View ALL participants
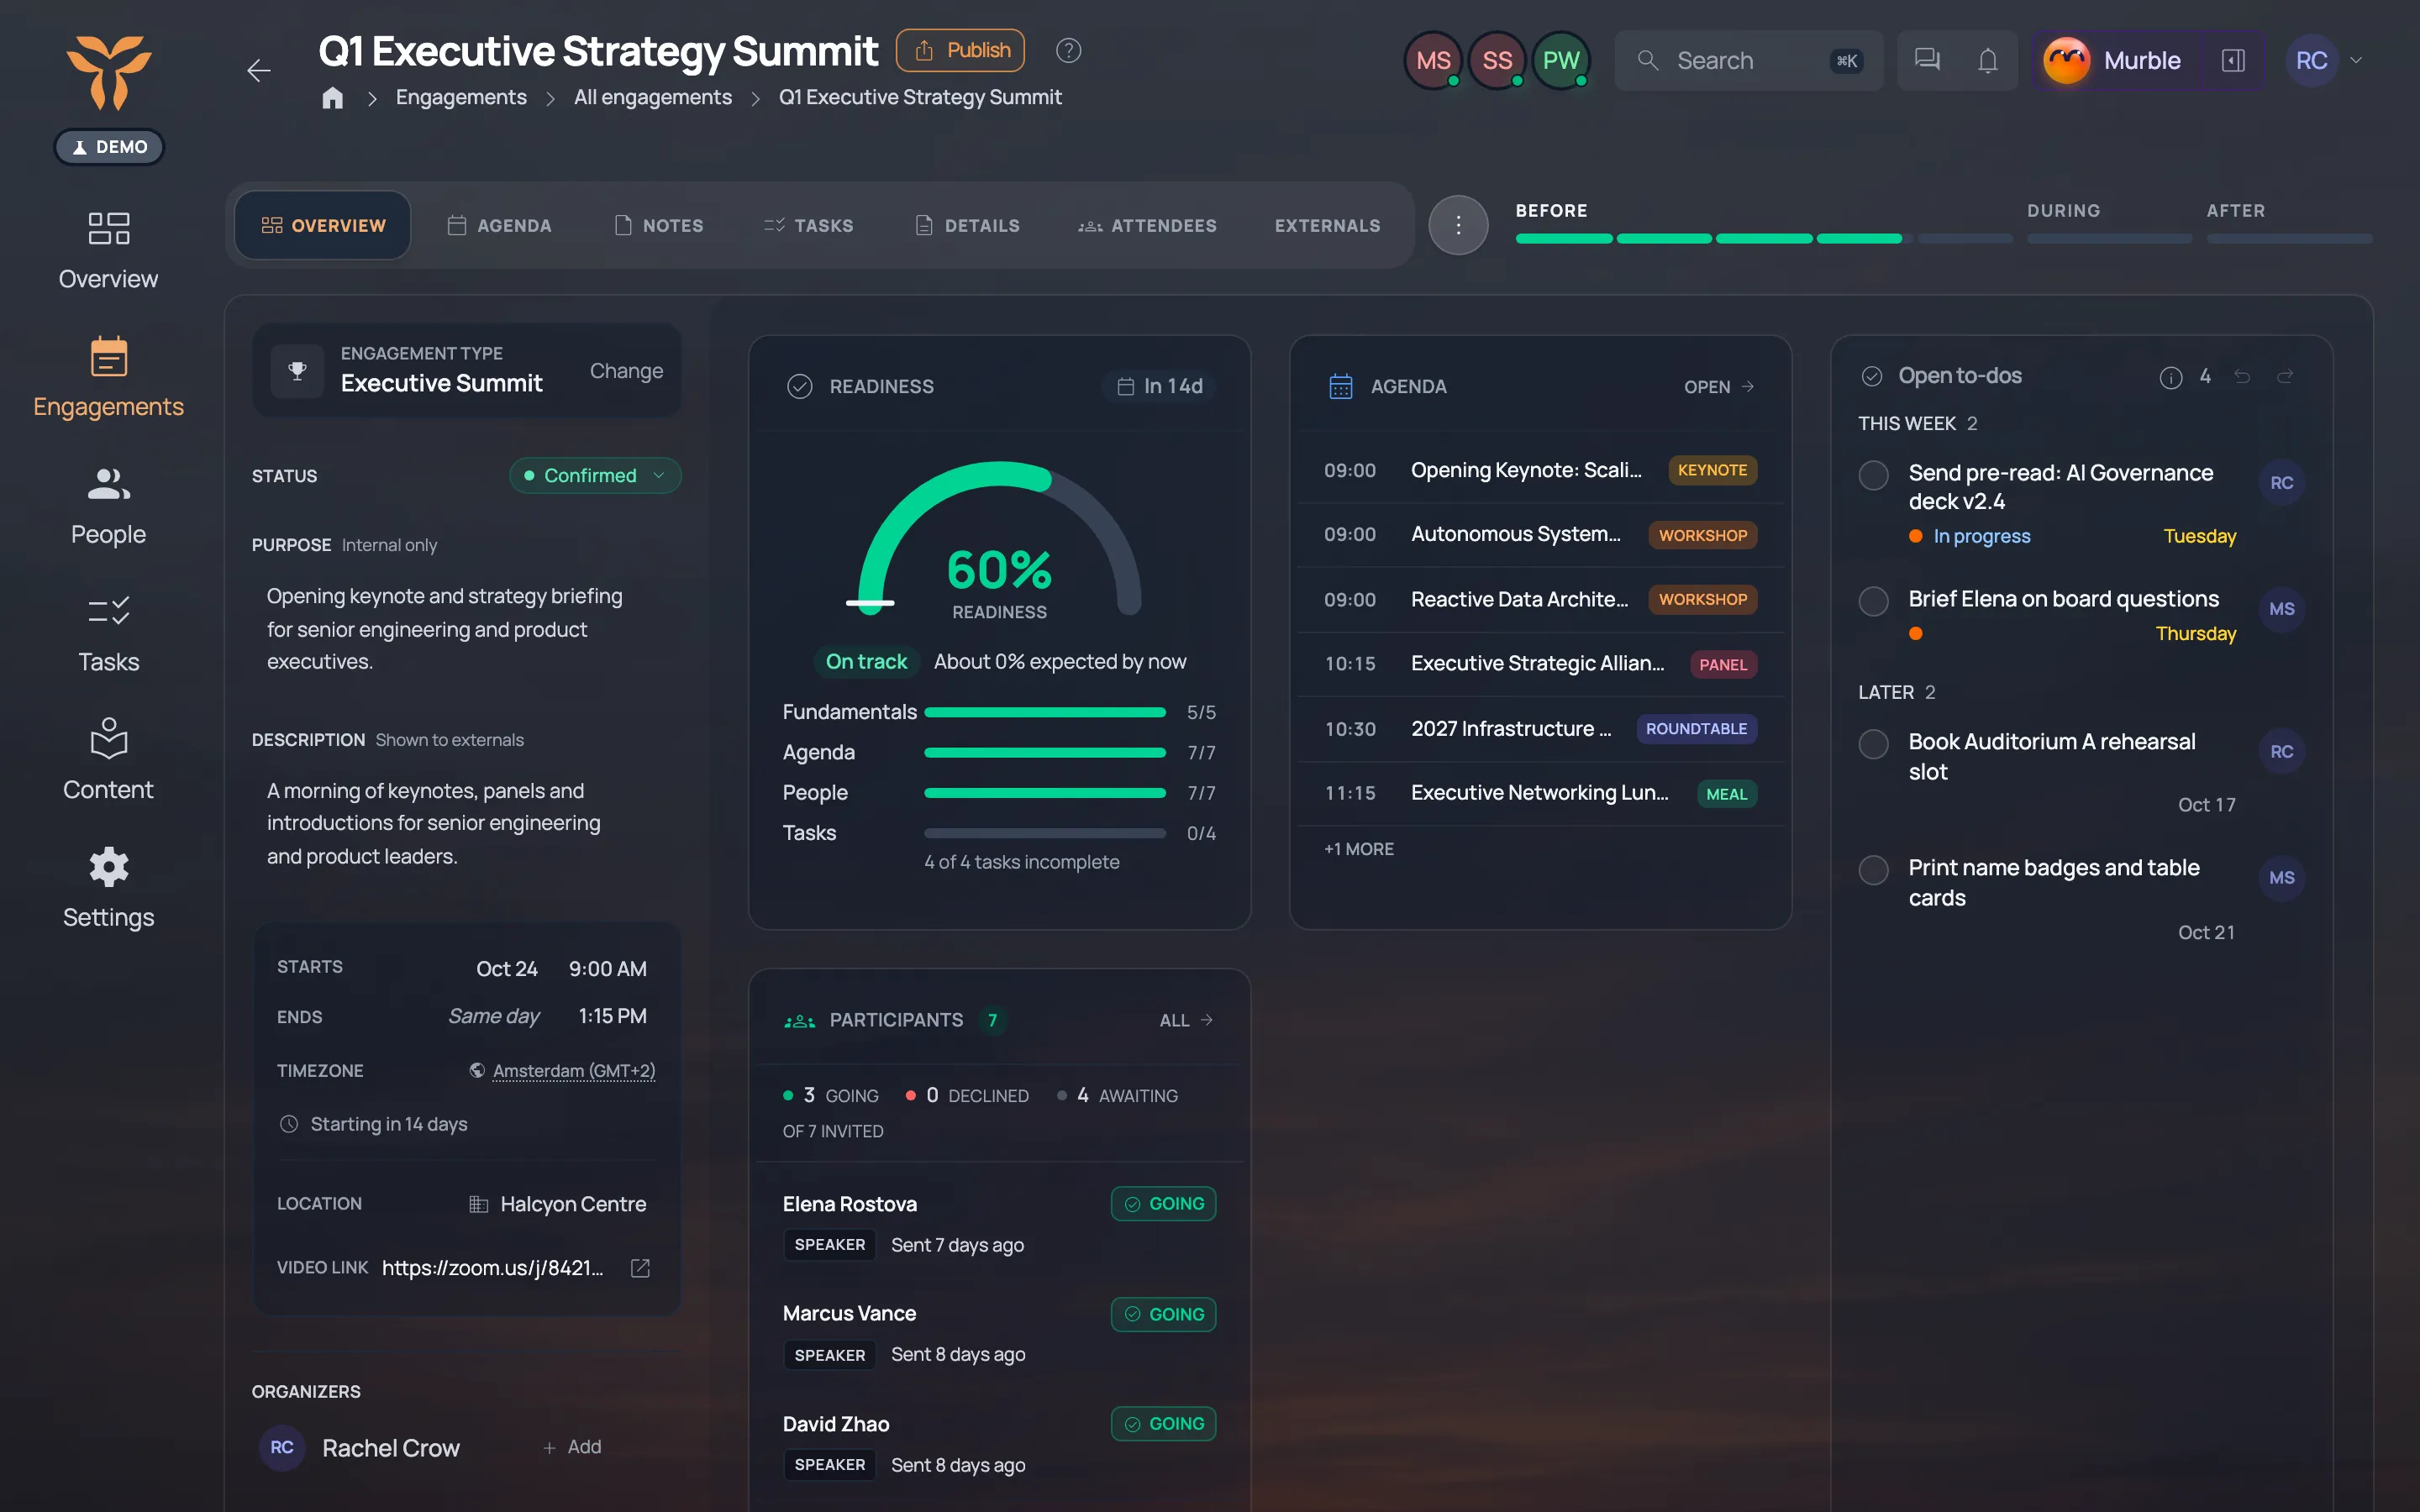 [1186, 1019]
